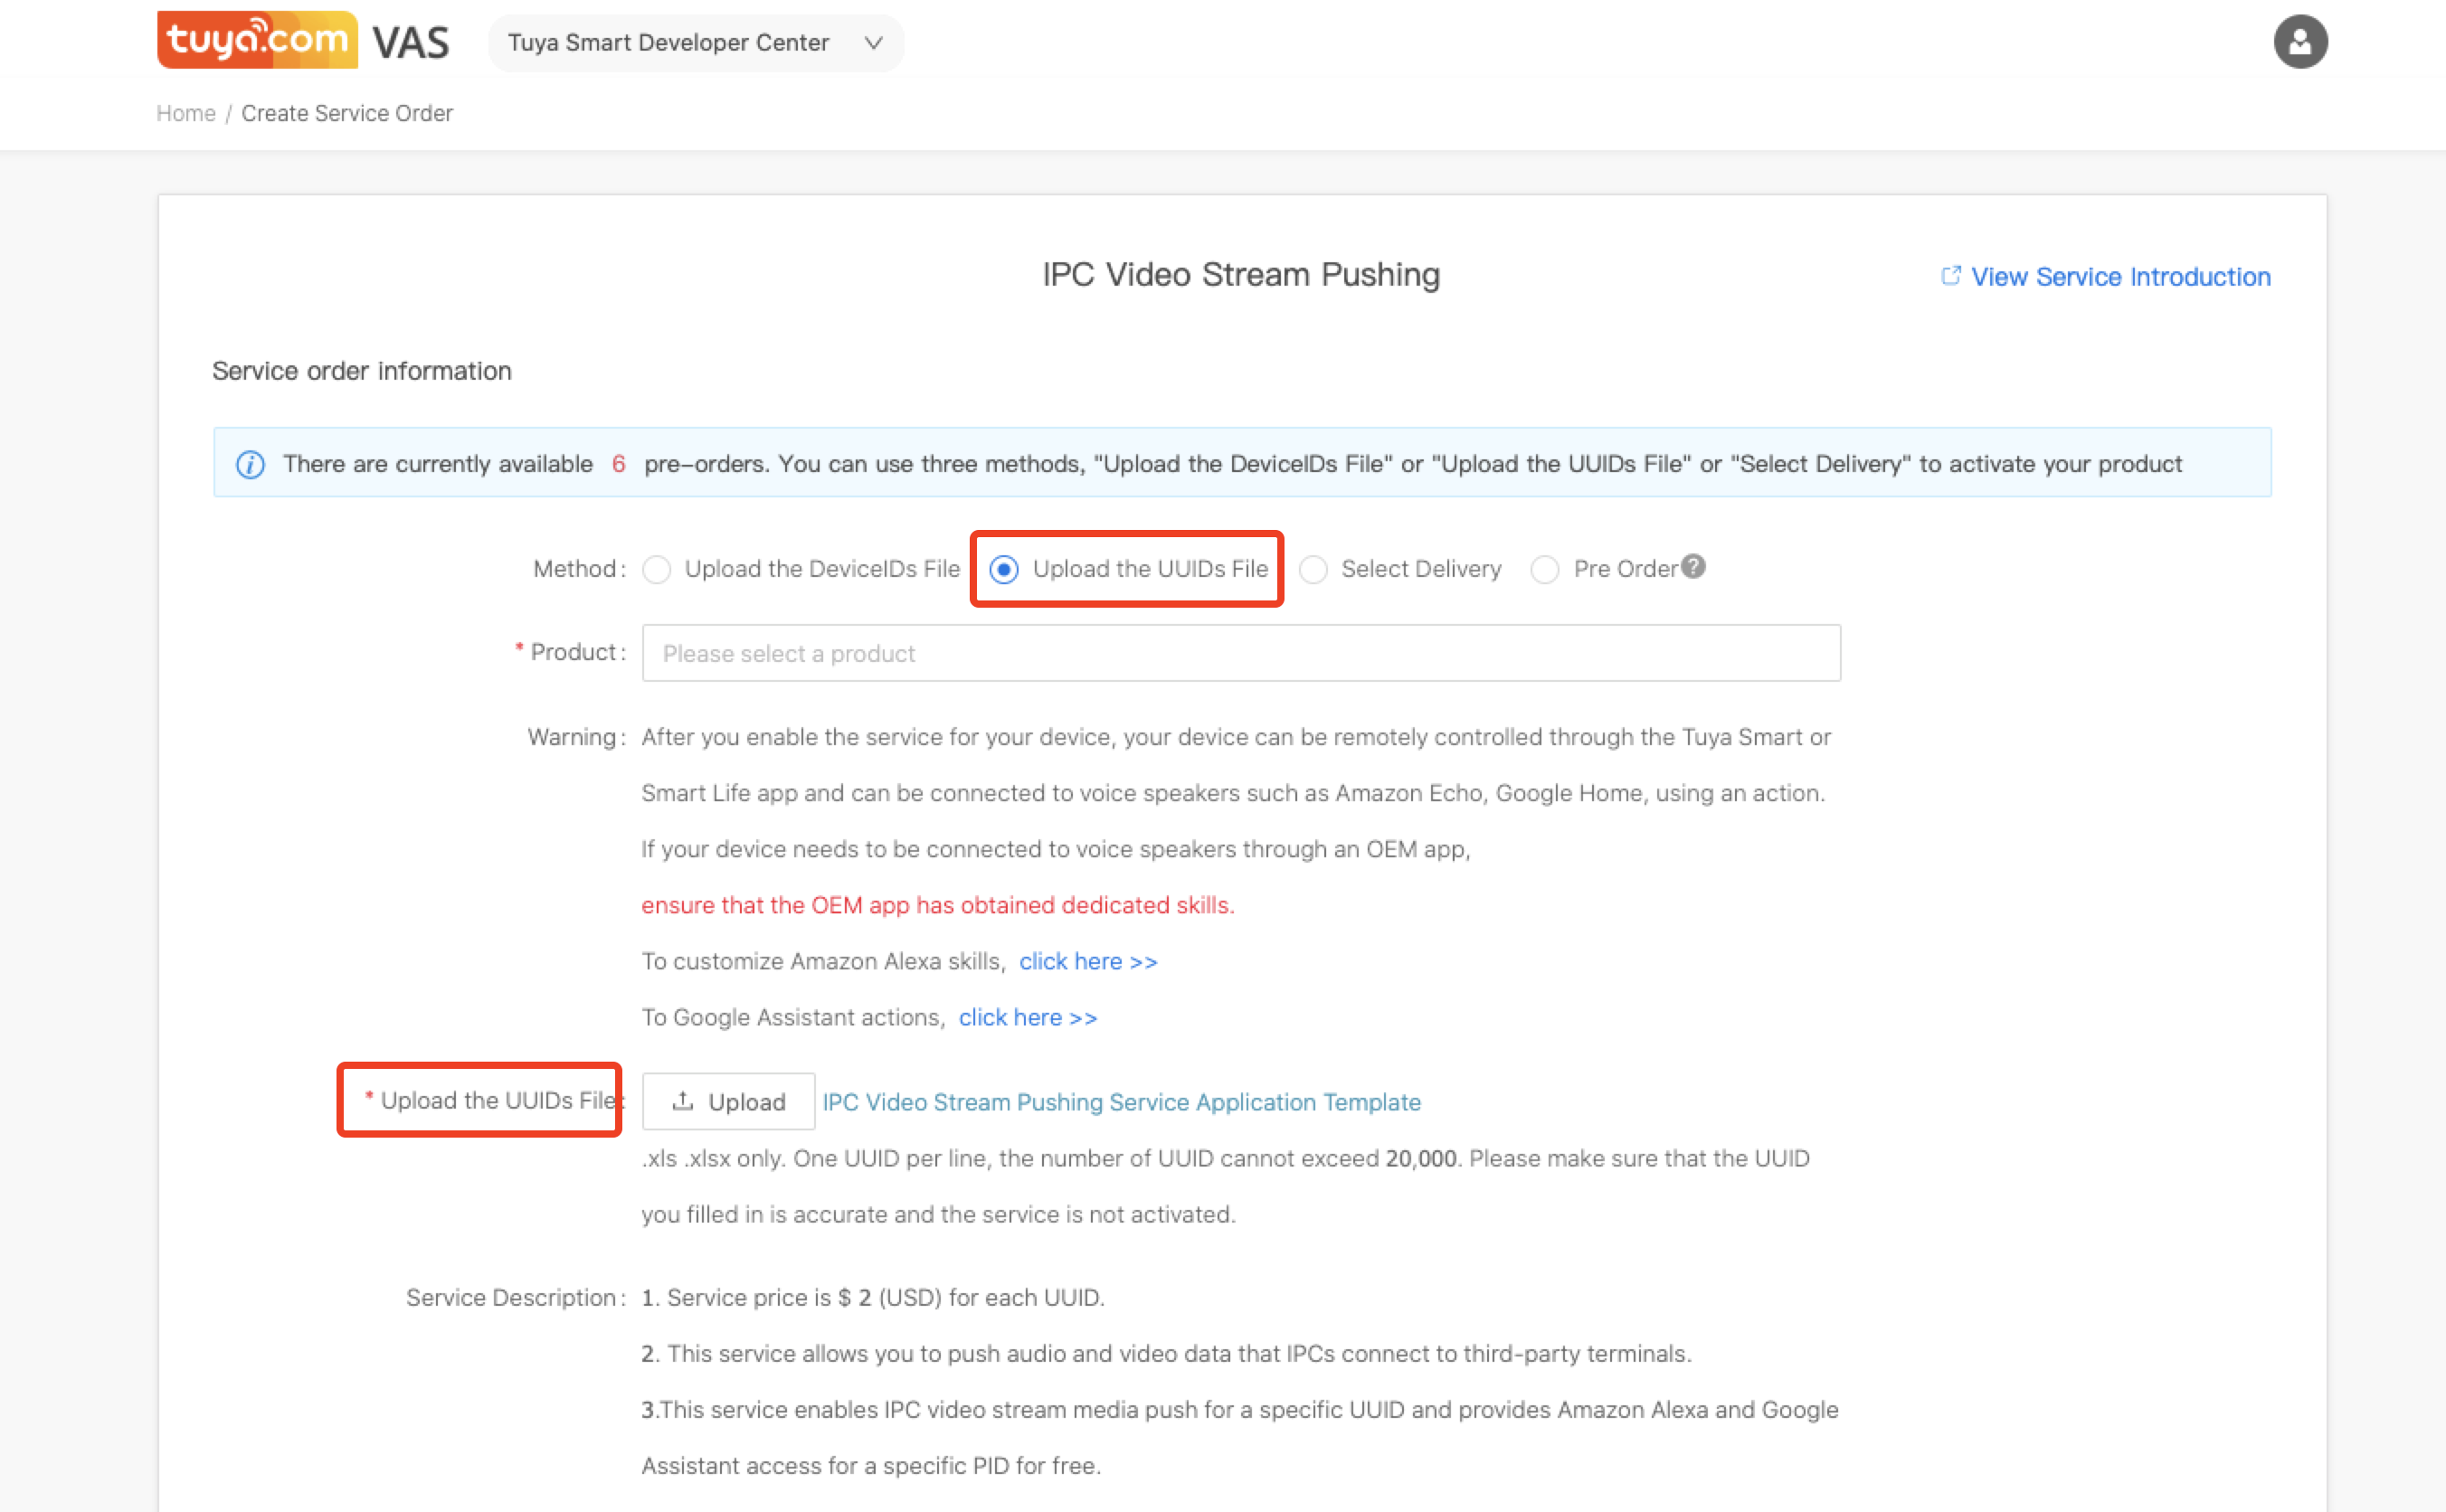The image size is (2446, 1512).
Task: Click the Pre Order help question icon
Action: (x=1693, y=566)
